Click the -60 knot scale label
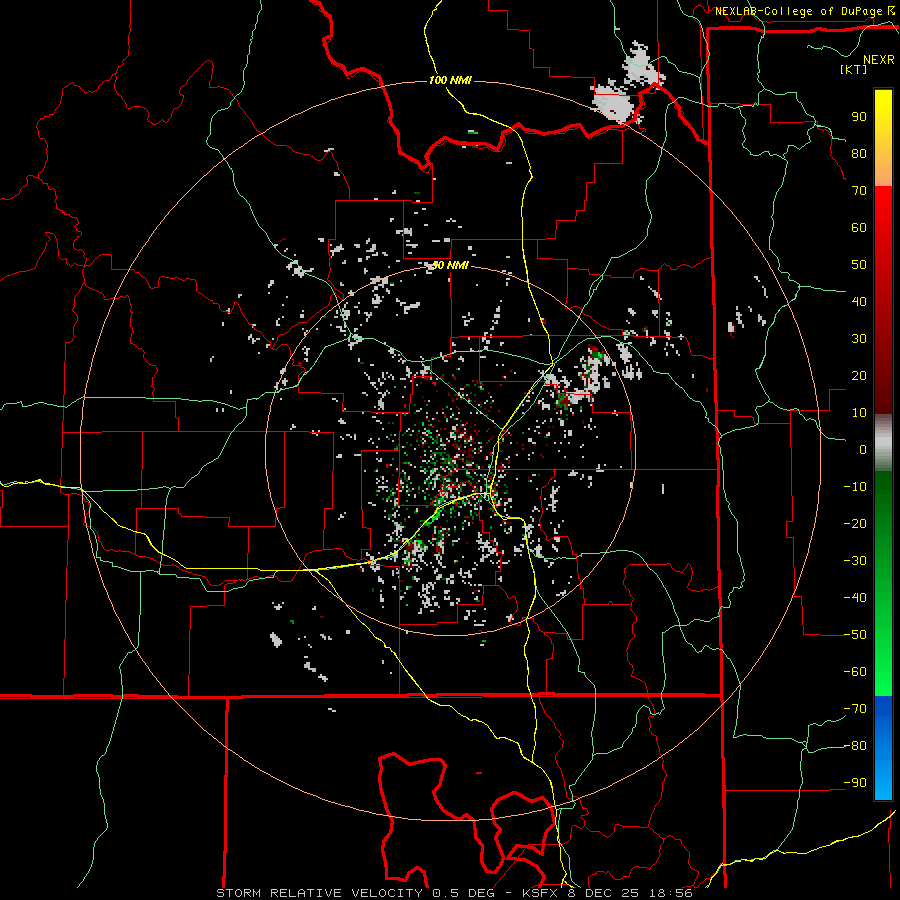This screenshot has width=900, height=900. point(855,672)
